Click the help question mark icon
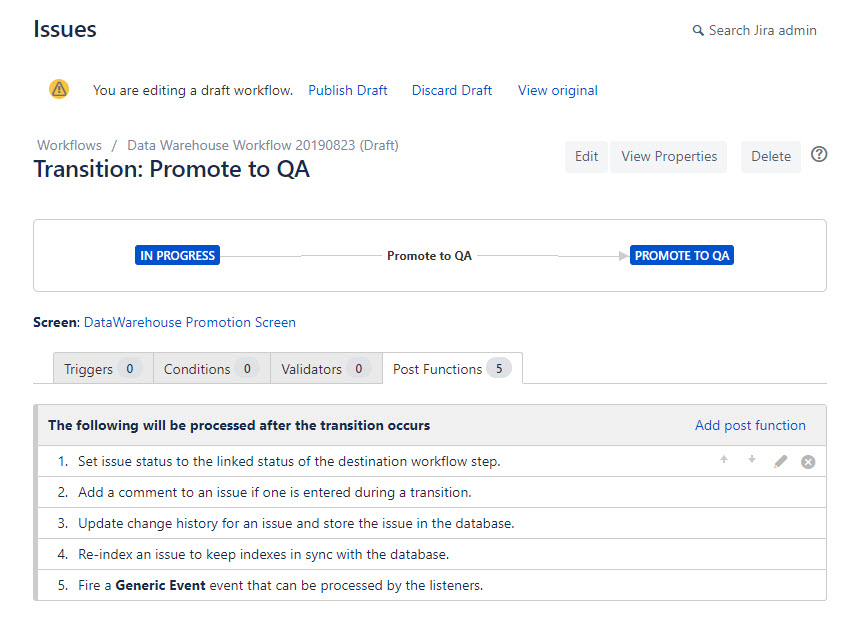Image resolution: width=858 pixels, height=635 pixels. 819,154
